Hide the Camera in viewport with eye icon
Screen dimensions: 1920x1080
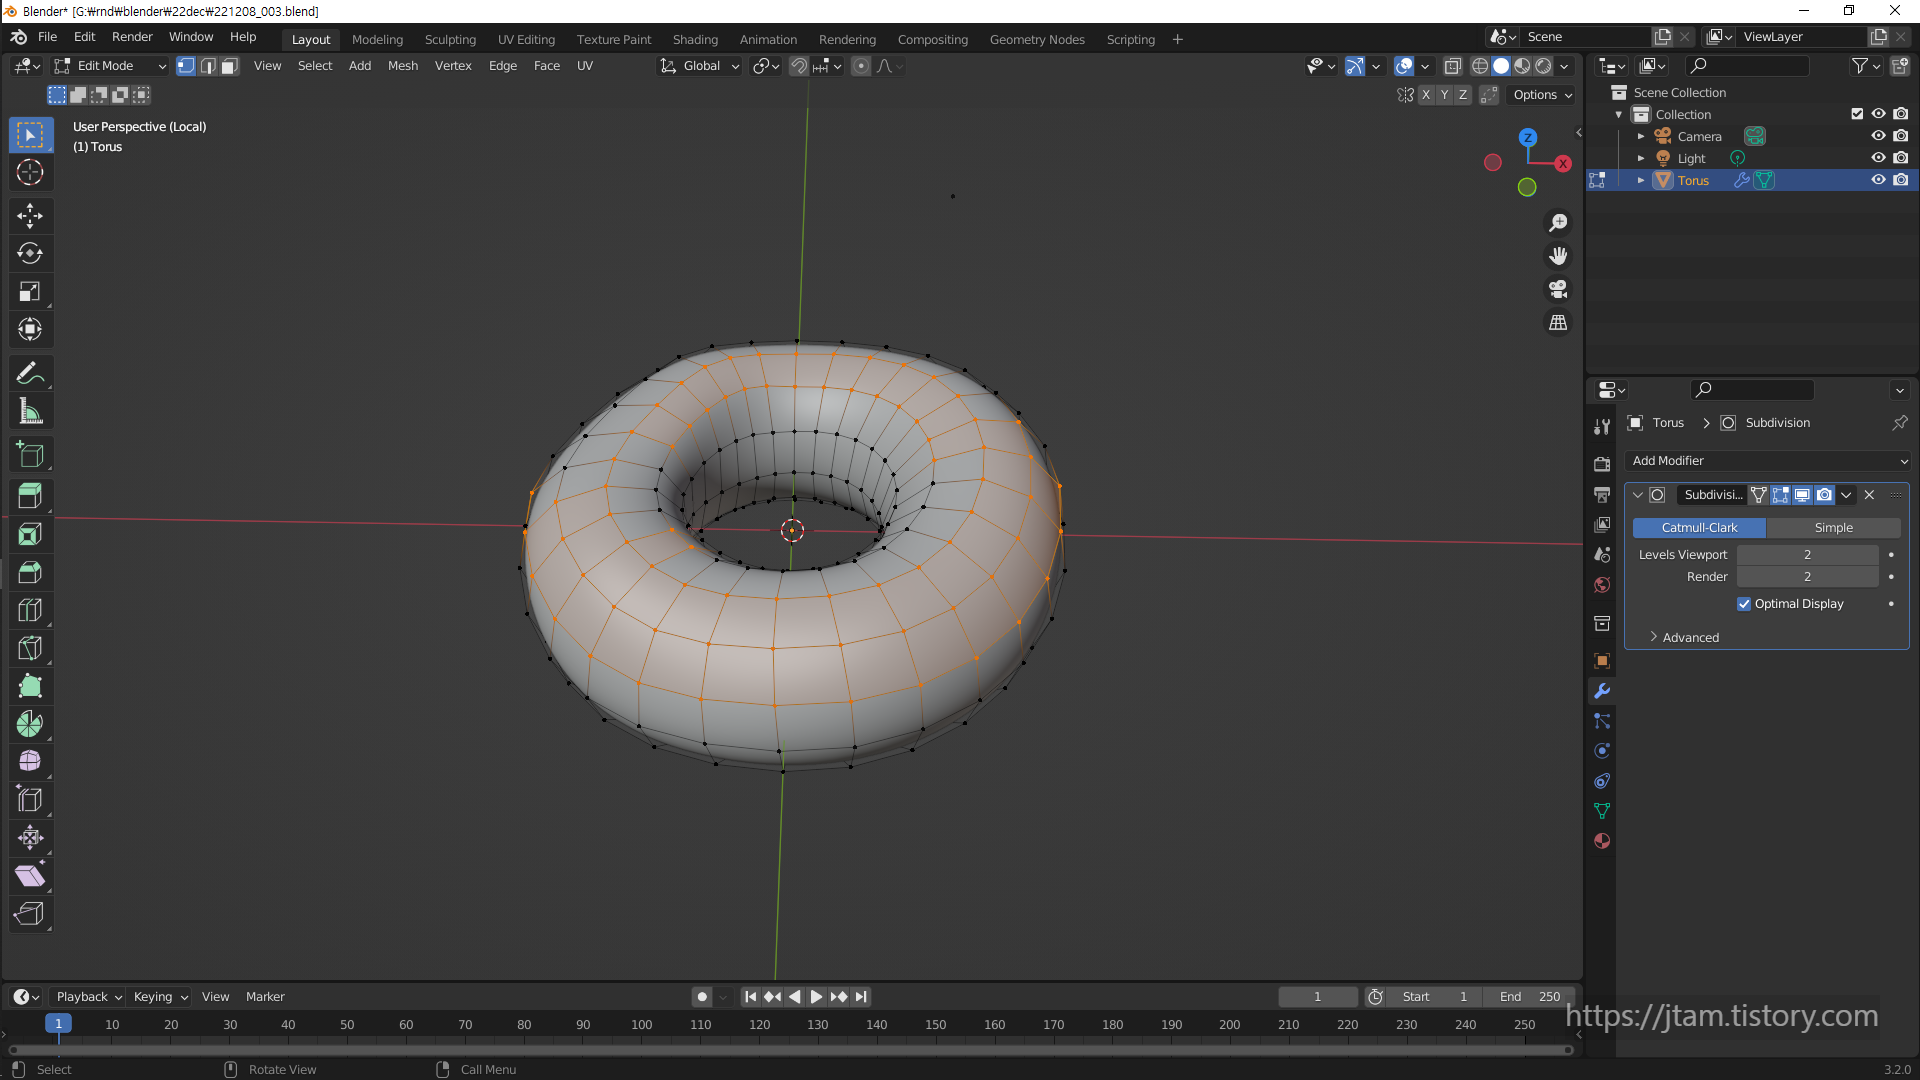[x=1878, y=136]
